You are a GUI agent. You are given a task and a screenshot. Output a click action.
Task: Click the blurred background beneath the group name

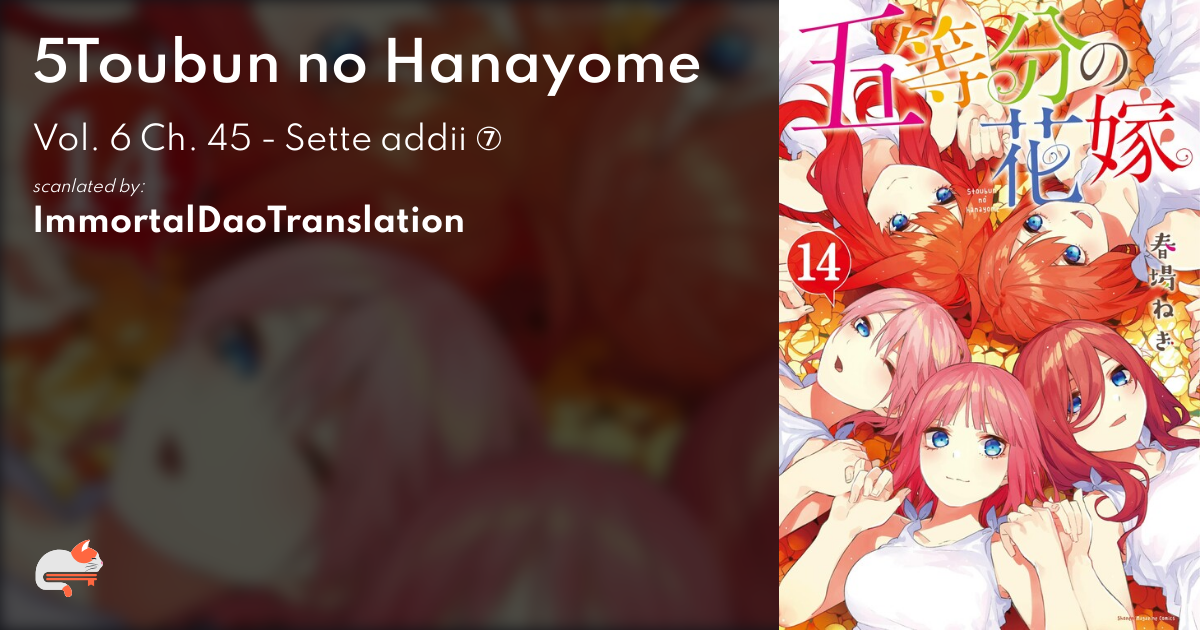pyautogui.click(x=390, y=420)
